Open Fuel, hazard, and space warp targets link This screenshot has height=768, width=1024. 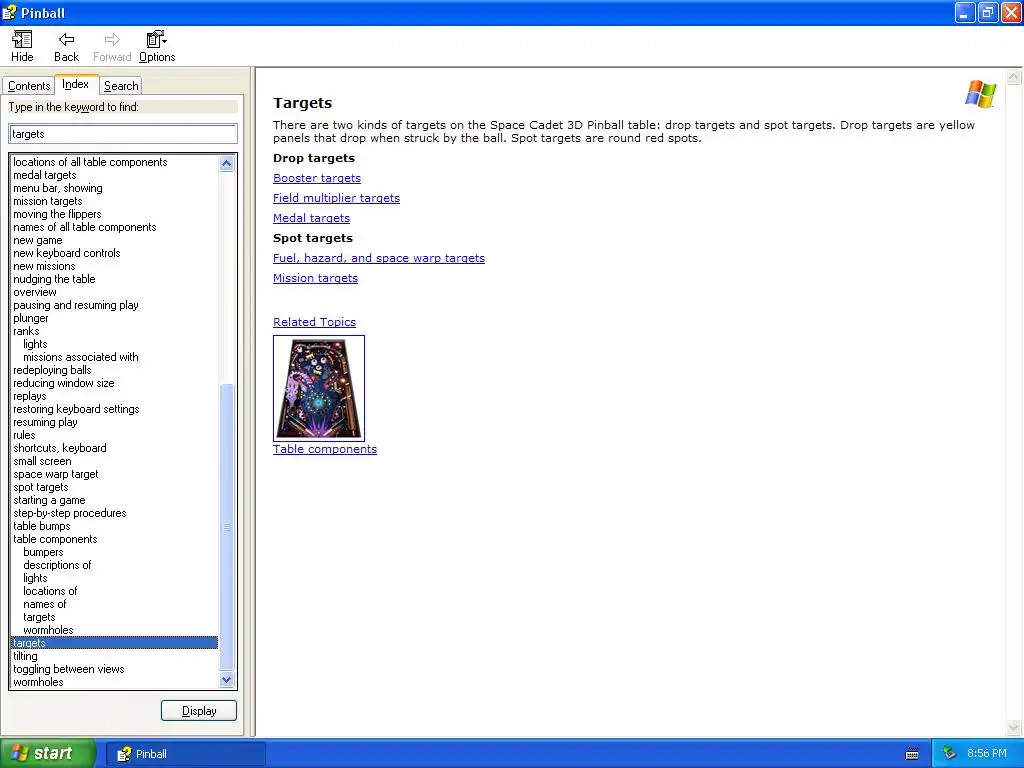tap(379, 258)
